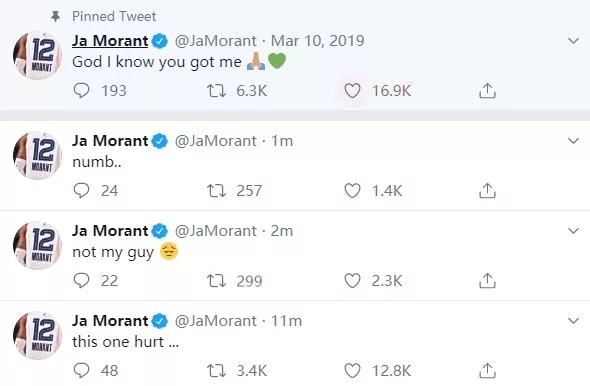Share the pinned tweet from Mar 10, 2019
The image size is (590, 386).
(487, 91)
